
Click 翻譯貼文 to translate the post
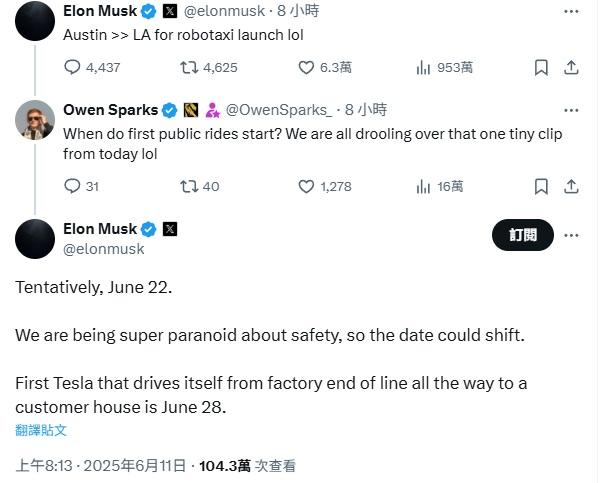click(41, 430)
